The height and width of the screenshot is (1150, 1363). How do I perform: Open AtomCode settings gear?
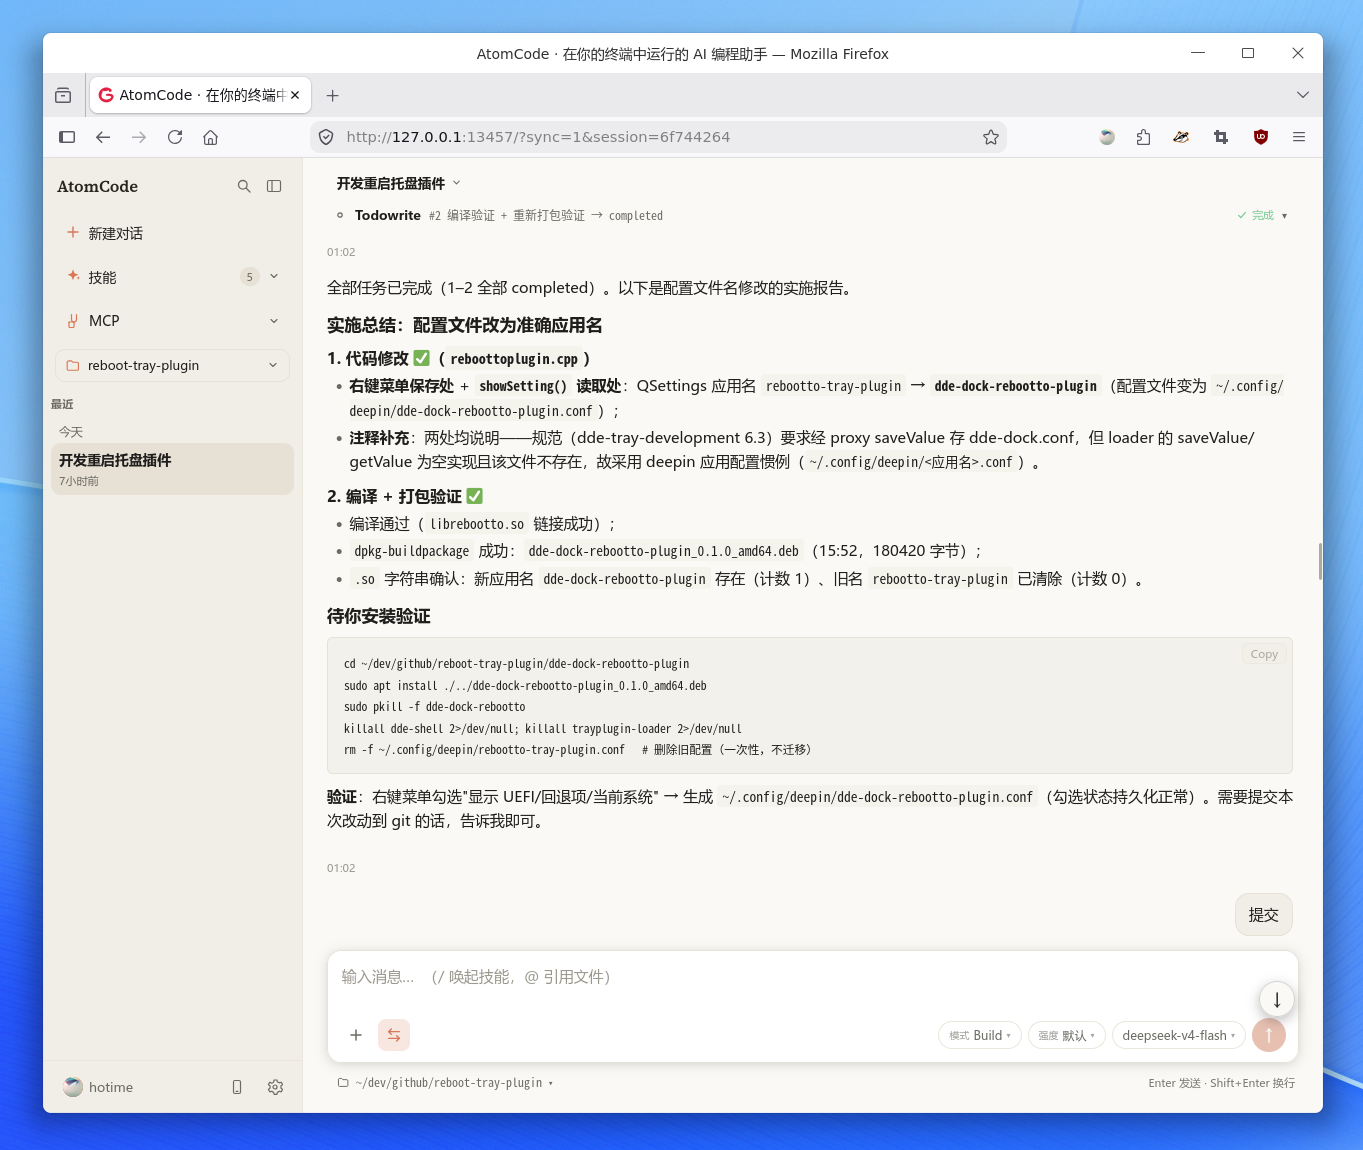pos(275,1087)
